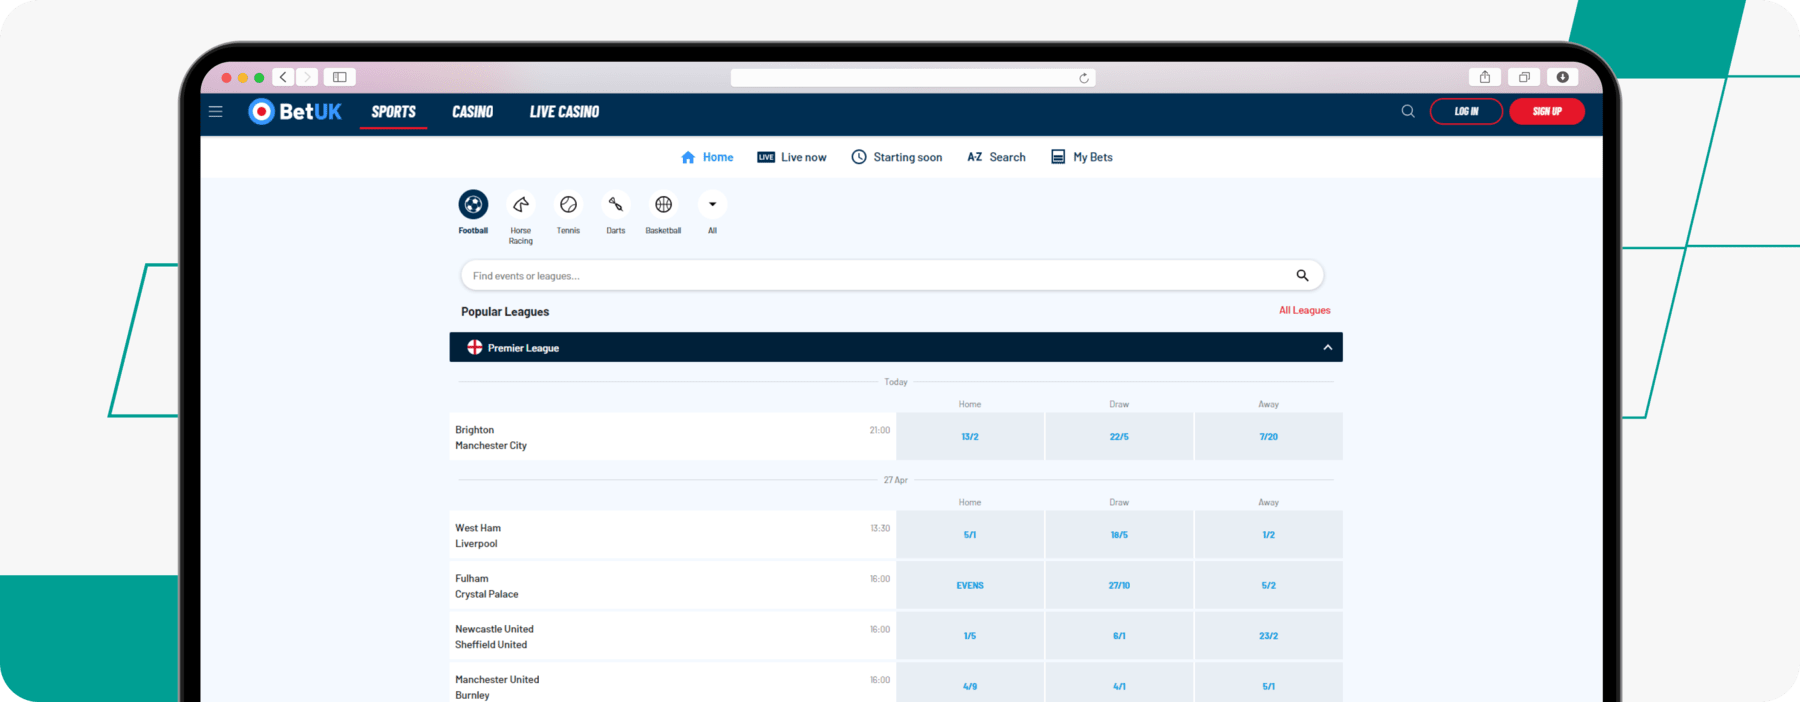This screenshot has height=702, width=1800.
Task: Switch to the Live Casino tab
Action: pos(565,112)
